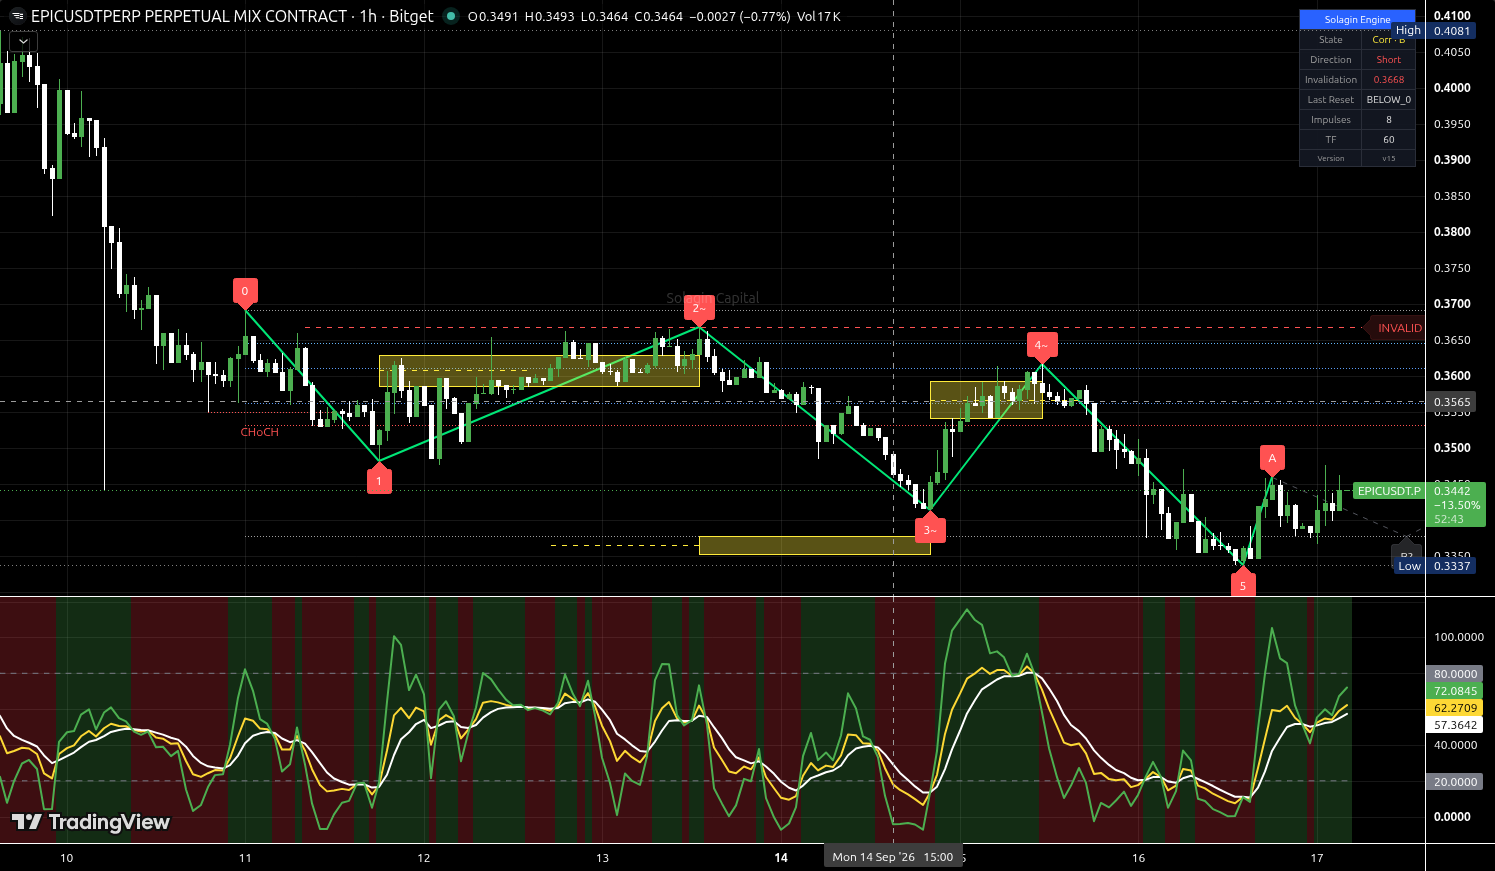Click the Direction value Short cell
1495x871 pixels.
(1388, 60)
